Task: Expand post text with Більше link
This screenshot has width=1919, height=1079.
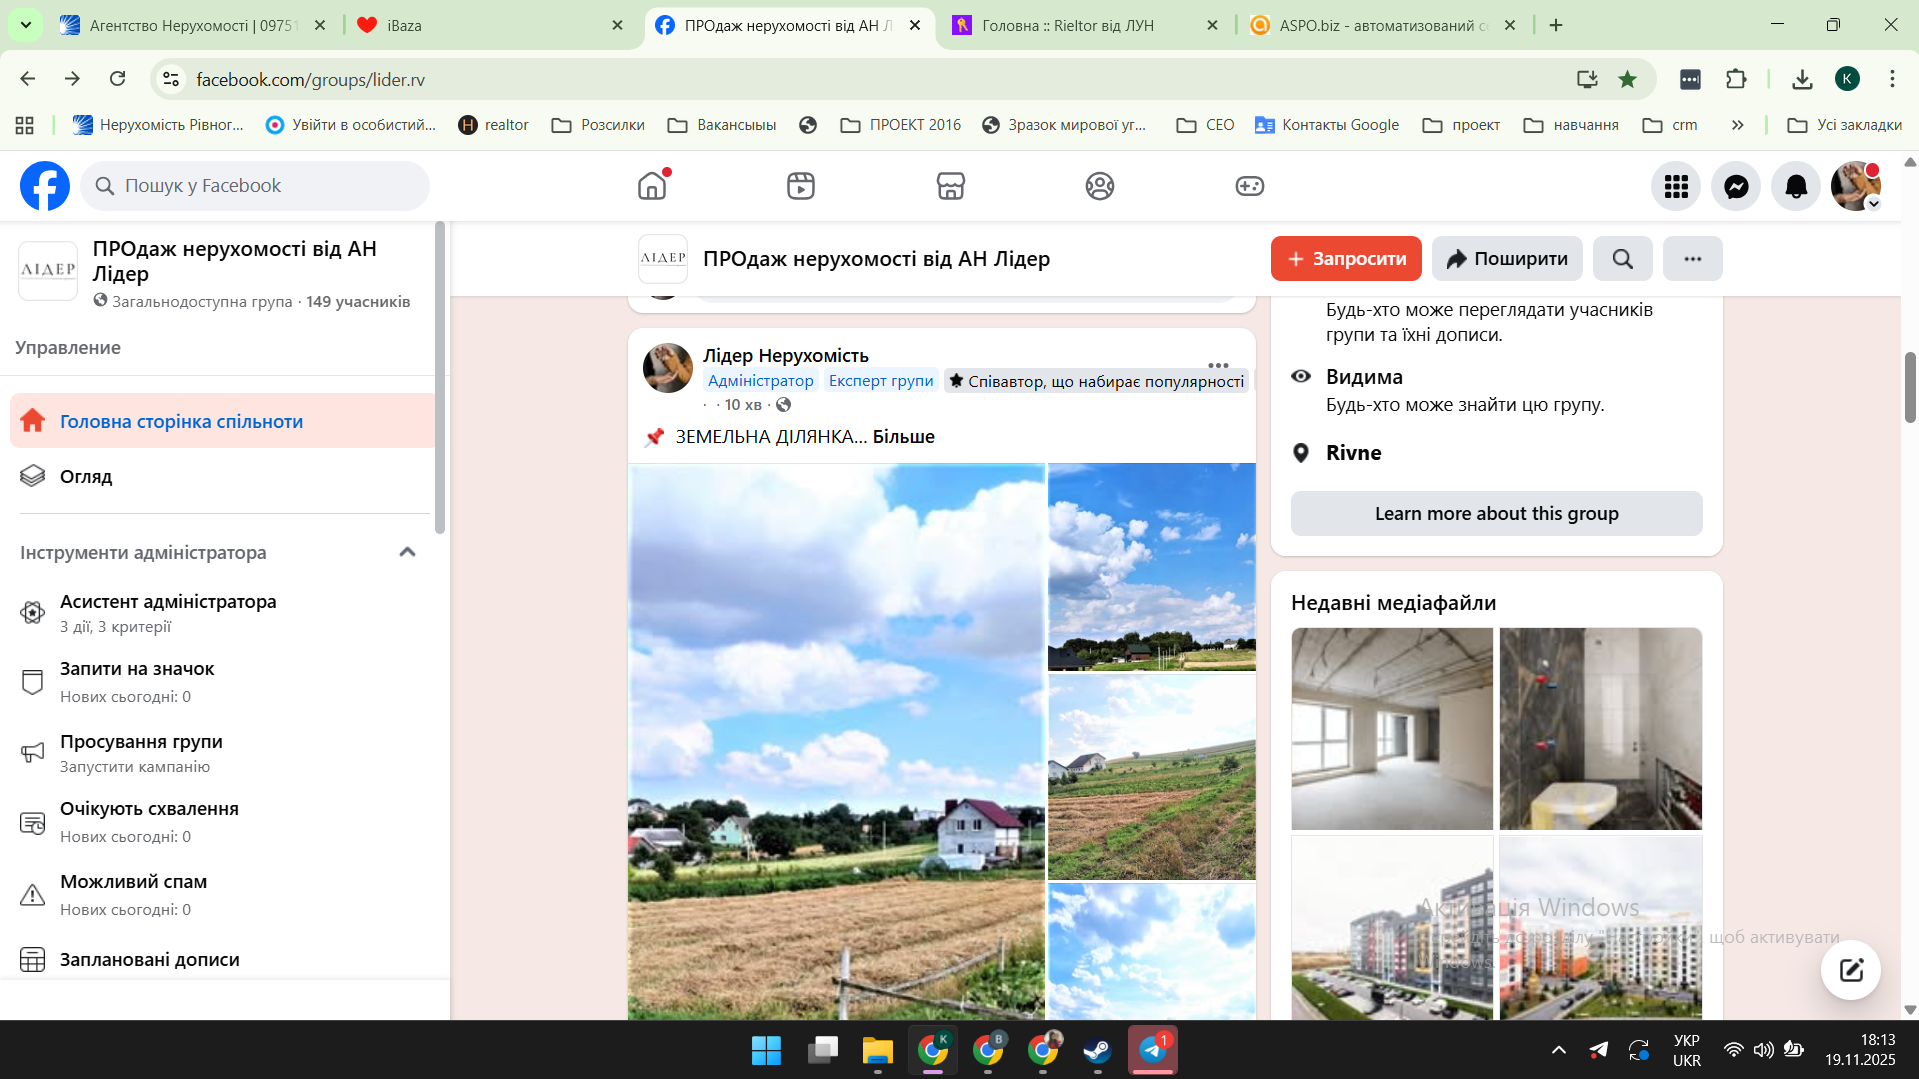Action: 903,437
